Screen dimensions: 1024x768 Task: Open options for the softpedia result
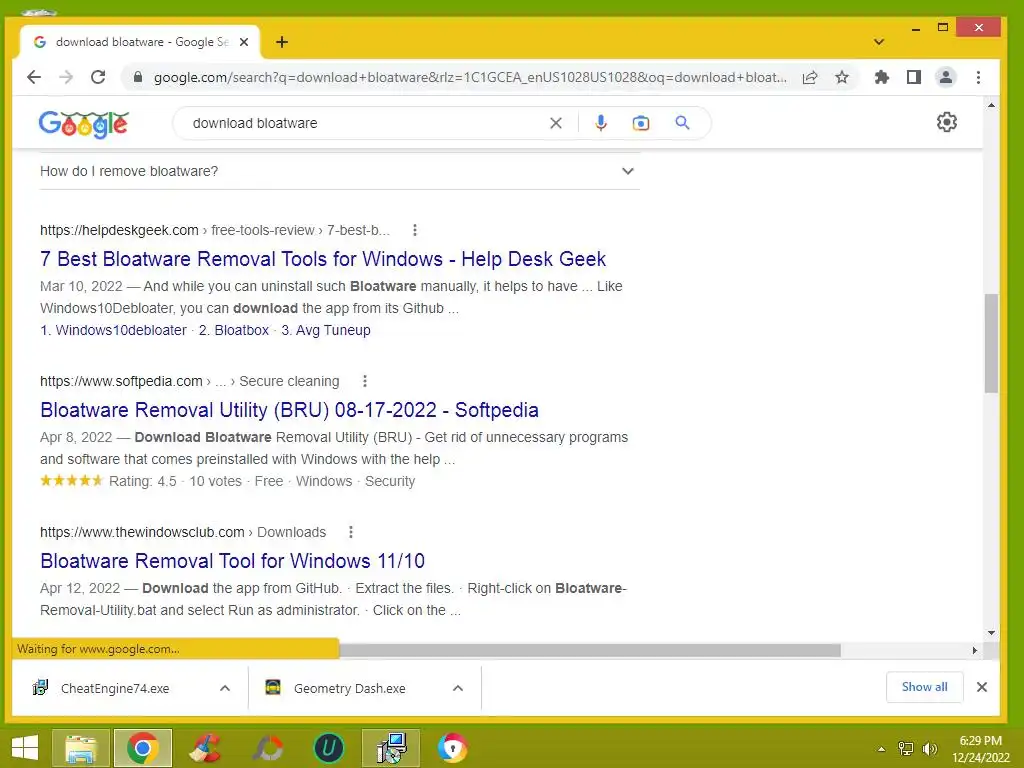point(364,381)
